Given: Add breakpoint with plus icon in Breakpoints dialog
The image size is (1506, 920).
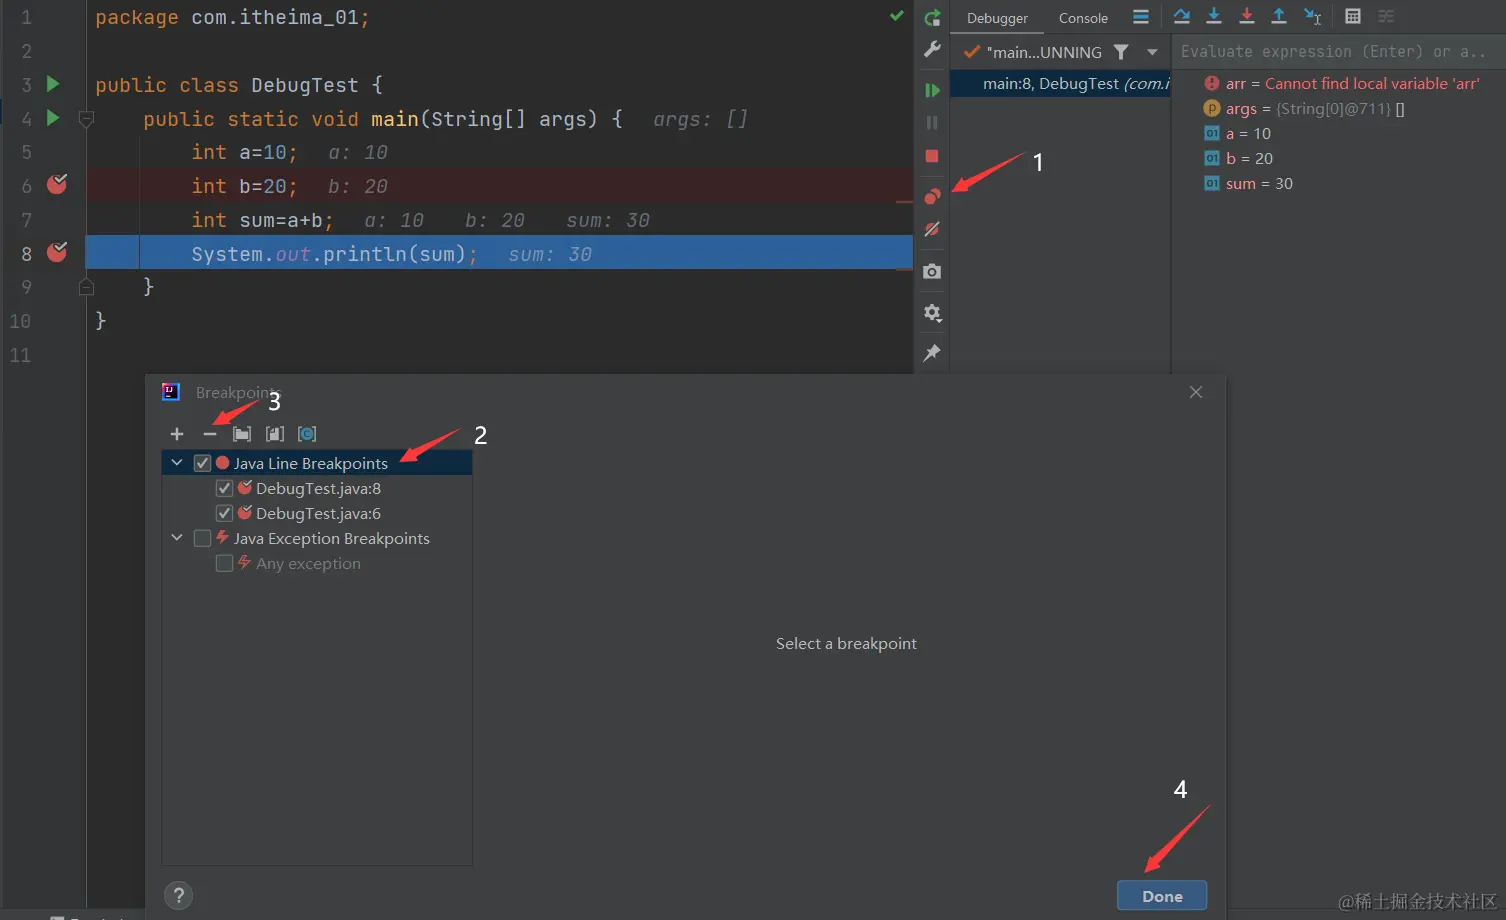Looking at the screenshot, I should [177, 434].
